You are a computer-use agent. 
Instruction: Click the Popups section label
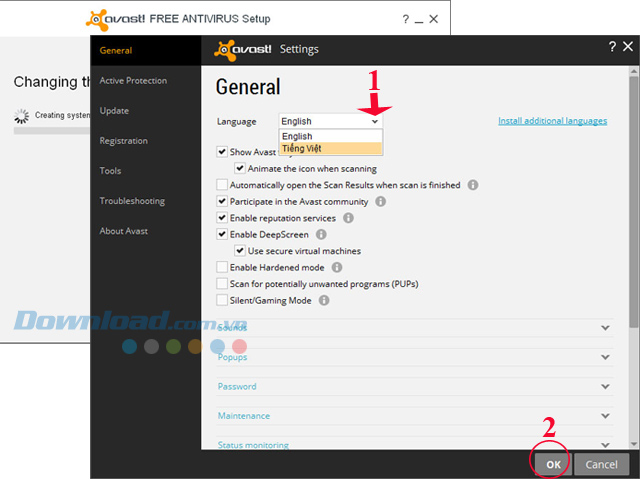(x=233, y=357)
